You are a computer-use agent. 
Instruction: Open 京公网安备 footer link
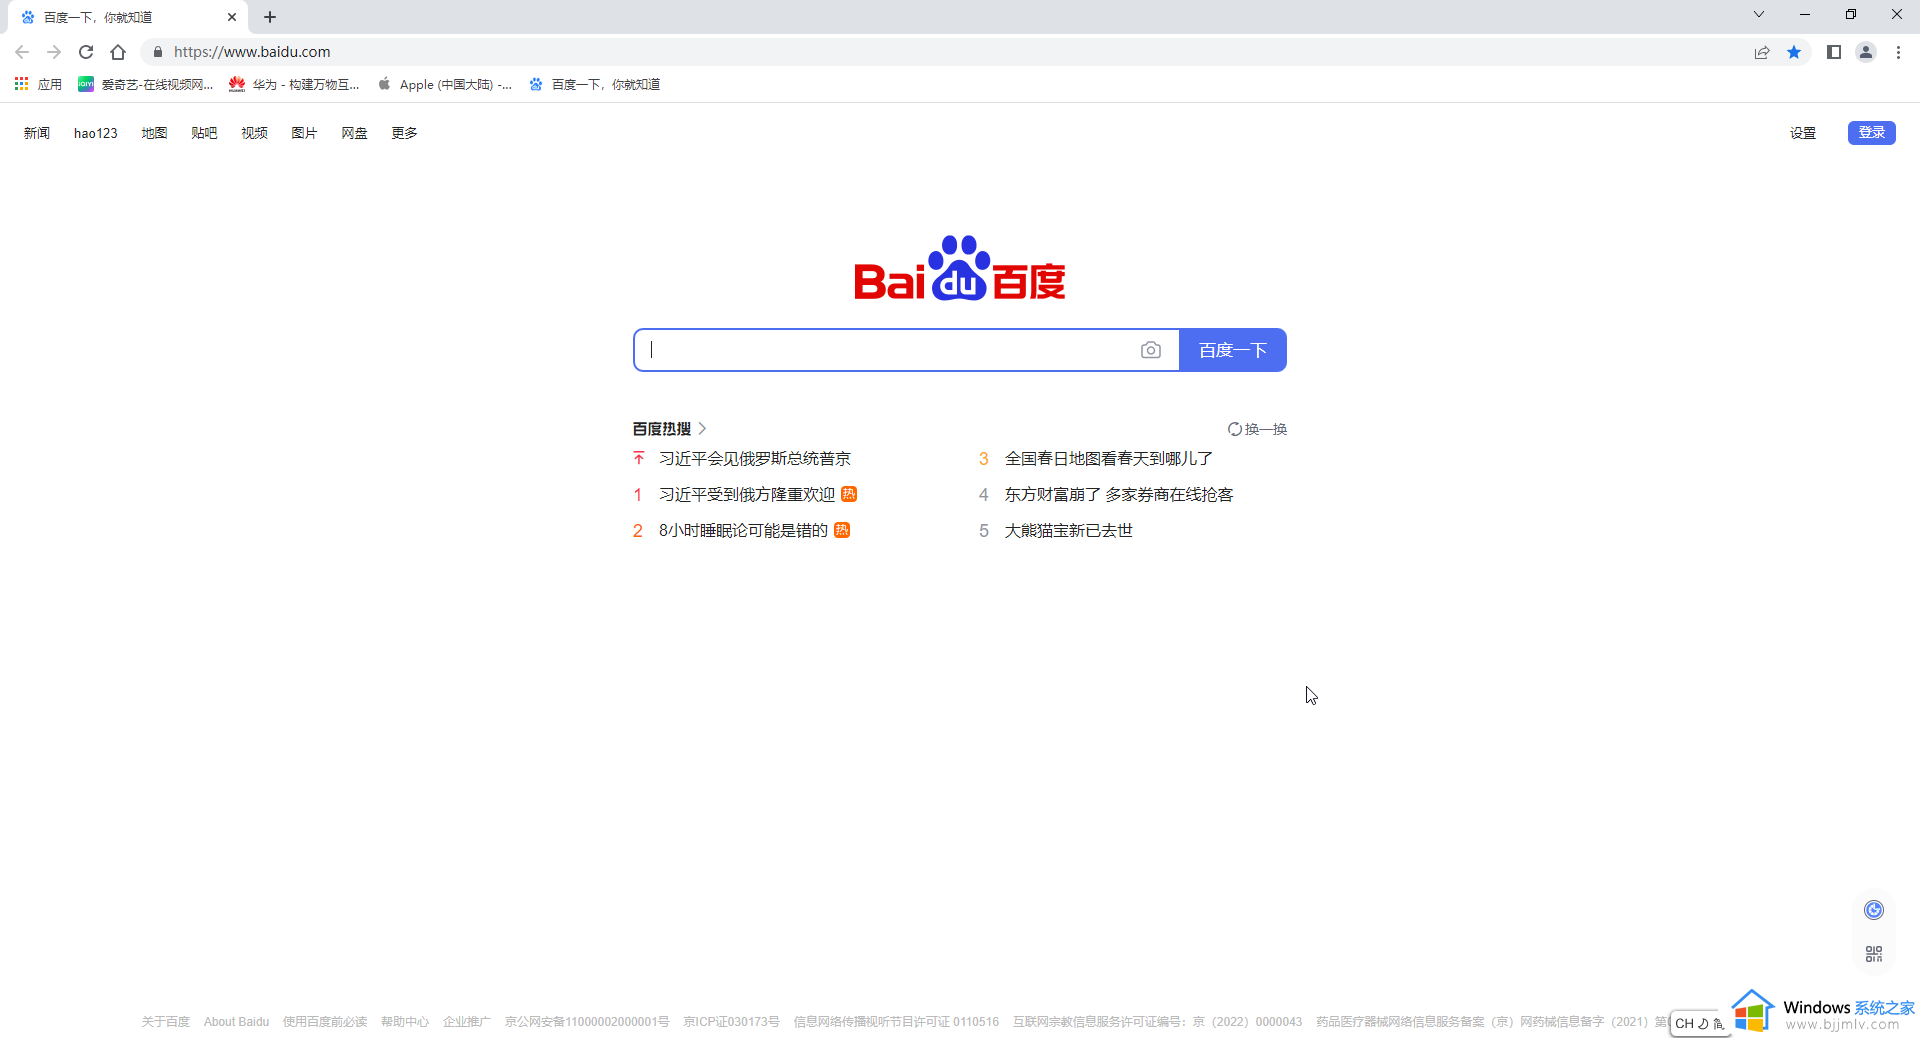pos(587,1021)
